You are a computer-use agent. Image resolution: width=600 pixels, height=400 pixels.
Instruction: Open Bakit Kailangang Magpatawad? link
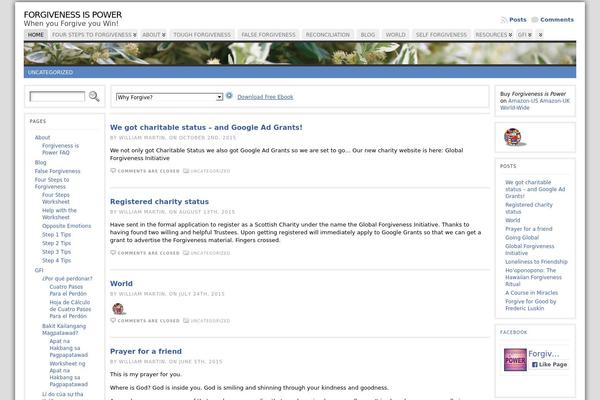(x=64, y=330)
